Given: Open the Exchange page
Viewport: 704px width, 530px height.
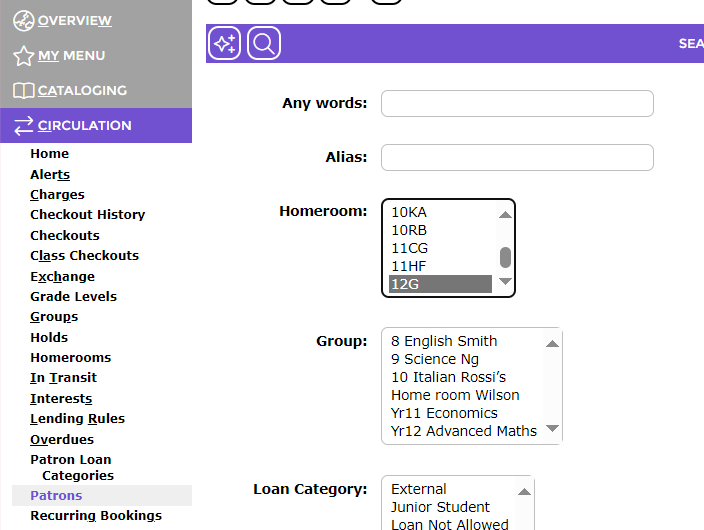Looking at the screenshot, I should click(x=62, y=276).
